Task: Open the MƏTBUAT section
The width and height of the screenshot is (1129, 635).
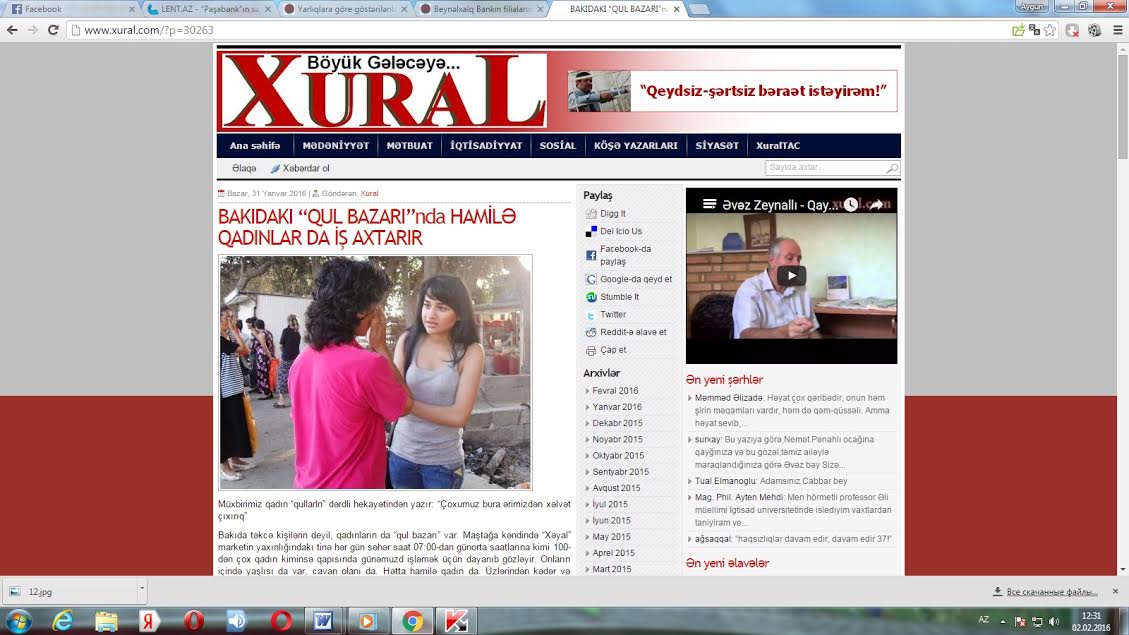Action: pos(410,145)
